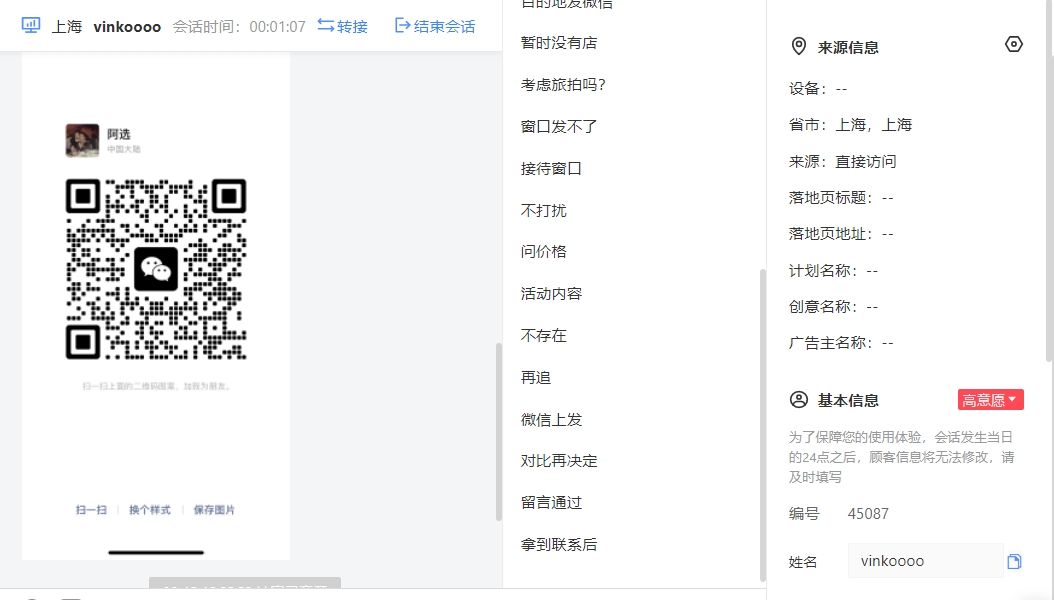This screenshot has height=600, width=1054.
Task: Select quick reply 问价格
Action: tap(544, 252)
